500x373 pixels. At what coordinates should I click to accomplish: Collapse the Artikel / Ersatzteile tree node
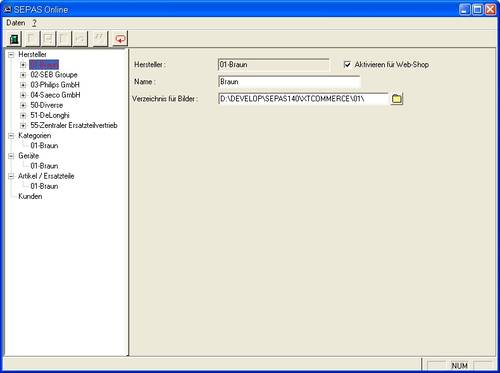coord(11,176)
